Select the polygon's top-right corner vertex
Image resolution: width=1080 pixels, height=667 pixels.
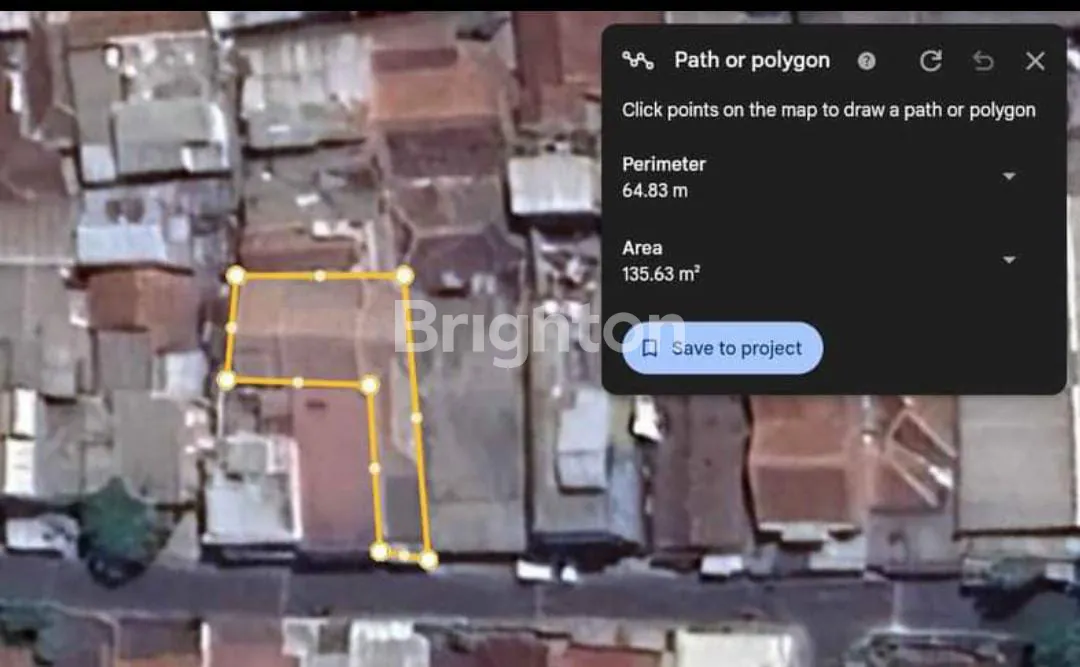pyautogui.click(x=404, y=275)
